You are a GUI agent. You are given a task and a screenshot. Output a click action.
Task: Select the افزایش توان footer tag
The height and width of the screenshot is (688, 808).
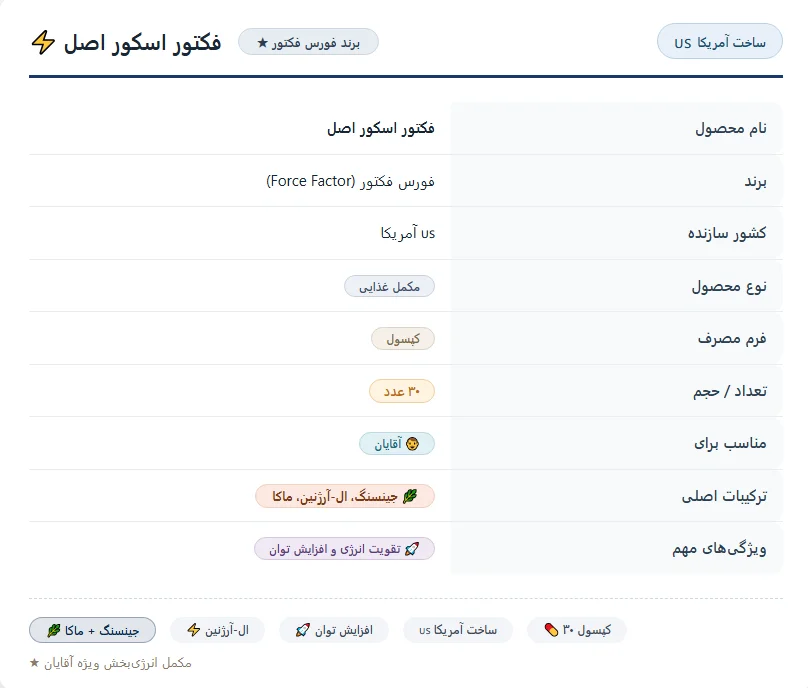(334, 630)
